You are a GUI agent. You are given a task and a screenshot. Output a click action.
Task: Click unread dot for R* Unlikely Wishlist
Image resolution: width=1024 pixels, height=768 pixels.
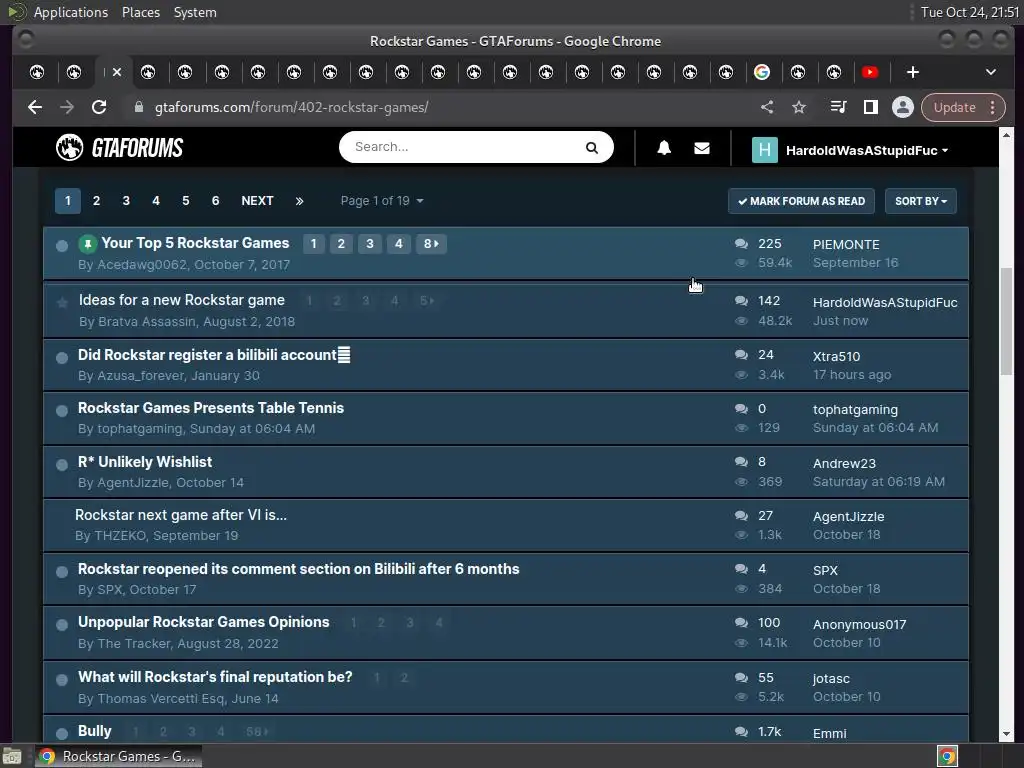(x=62, y=465)
